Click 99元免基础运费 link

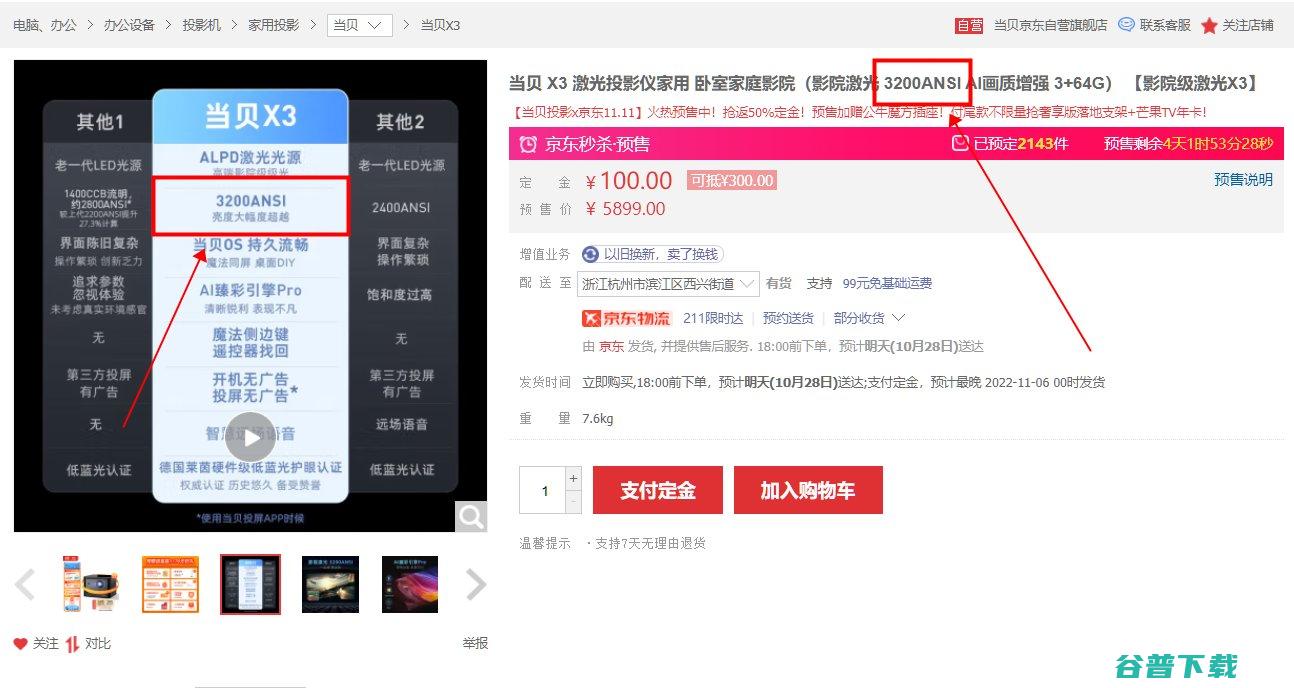point(887,284)
